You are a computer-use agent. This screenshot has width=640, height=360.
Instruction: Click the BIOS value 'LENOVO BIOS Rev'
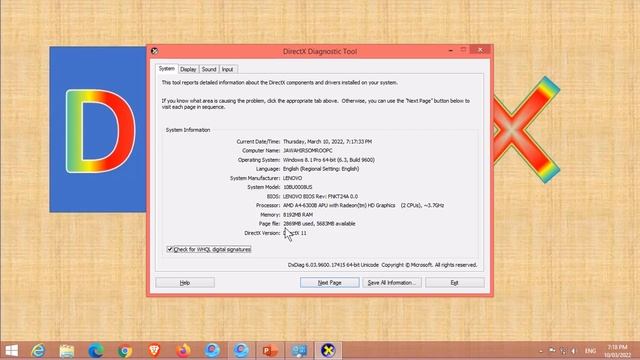point(320,196)
